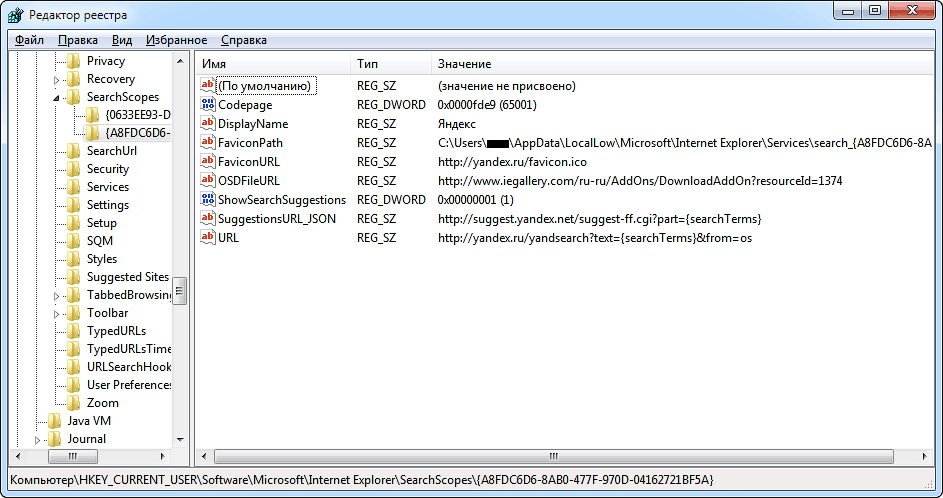Screen dimensions: 943x498
Task: Select the DisplayName value Яндекс
Action: coord(457,124)
